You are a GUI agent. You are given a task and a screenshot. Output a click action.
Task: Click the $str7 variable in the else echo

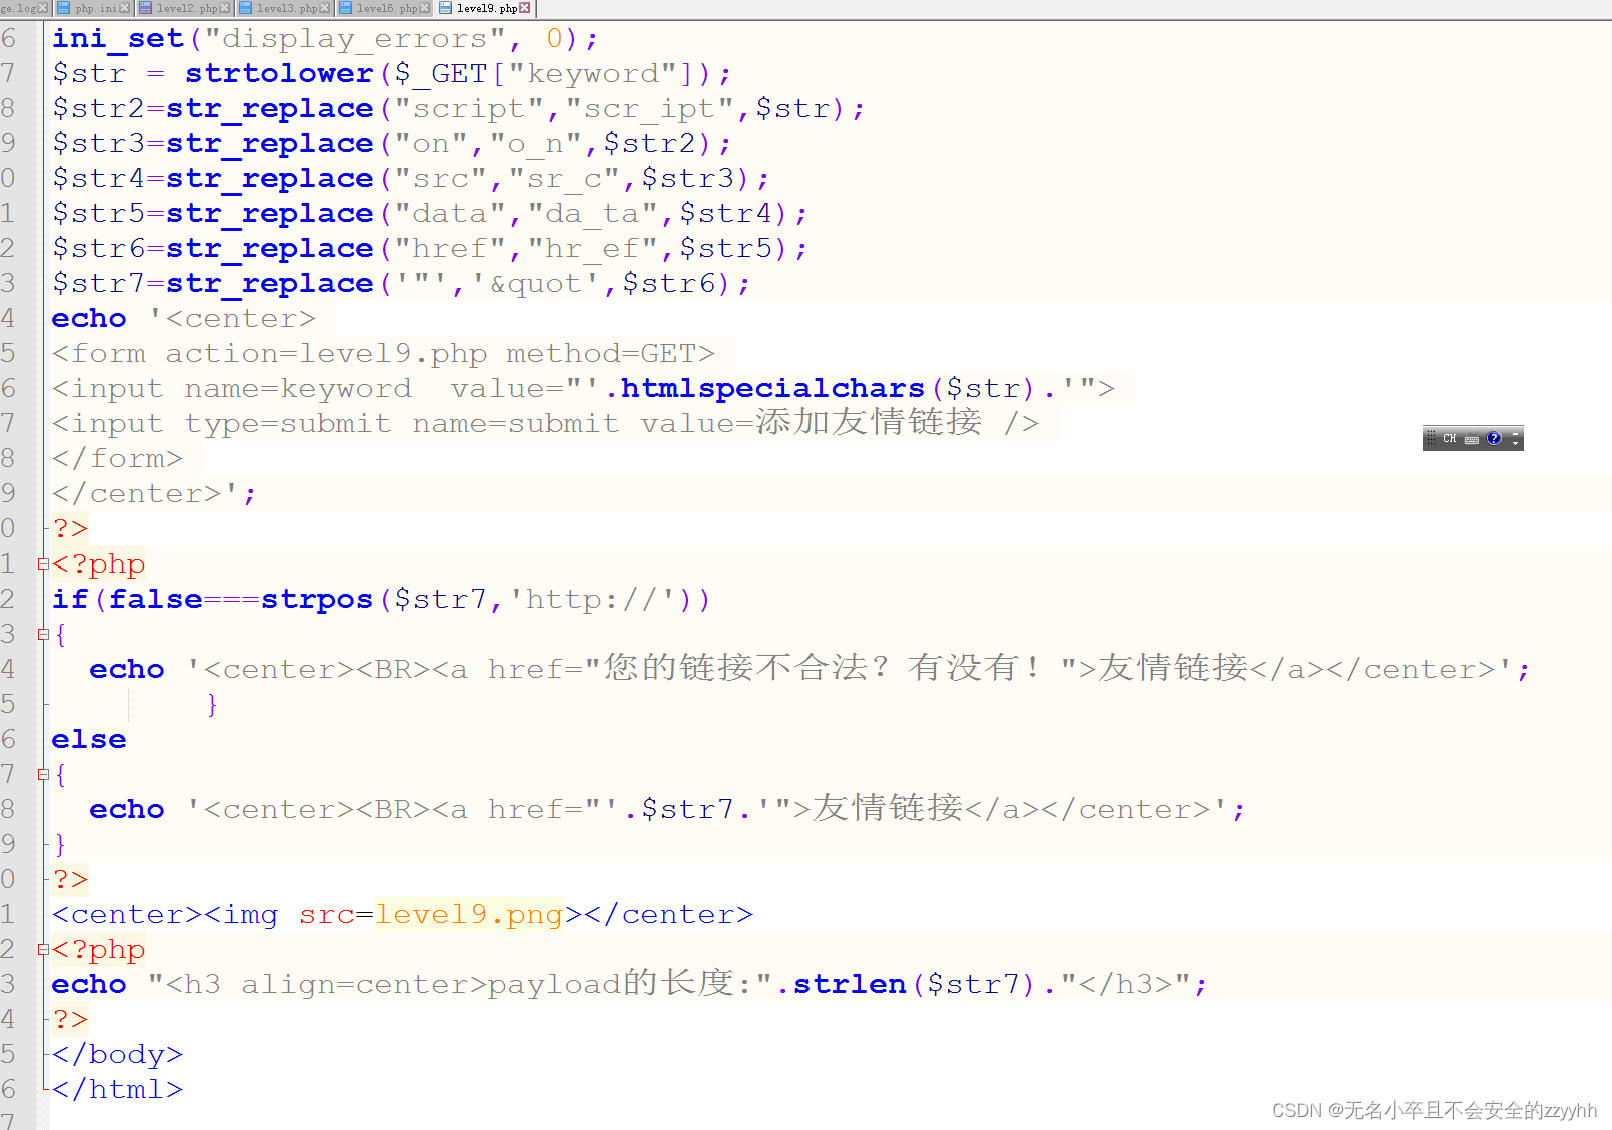(x=688, y=809)
